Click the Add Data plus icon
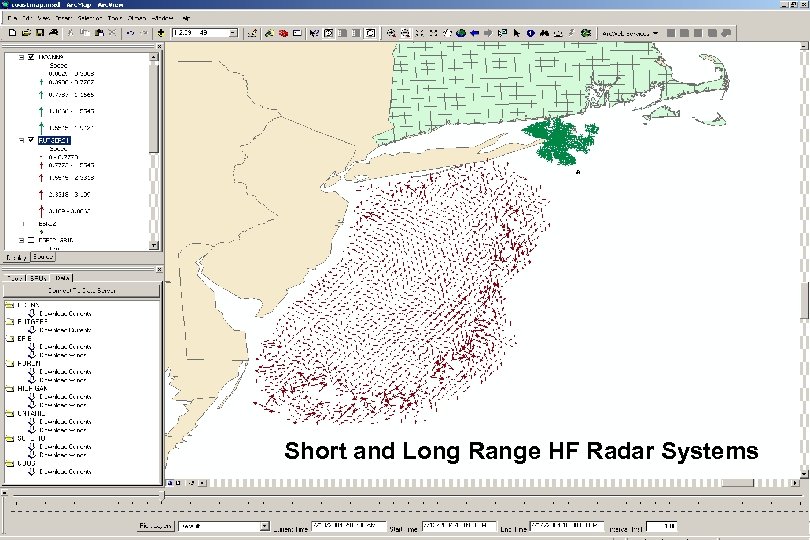Viewport: 810px width, 540px height. 161,33
